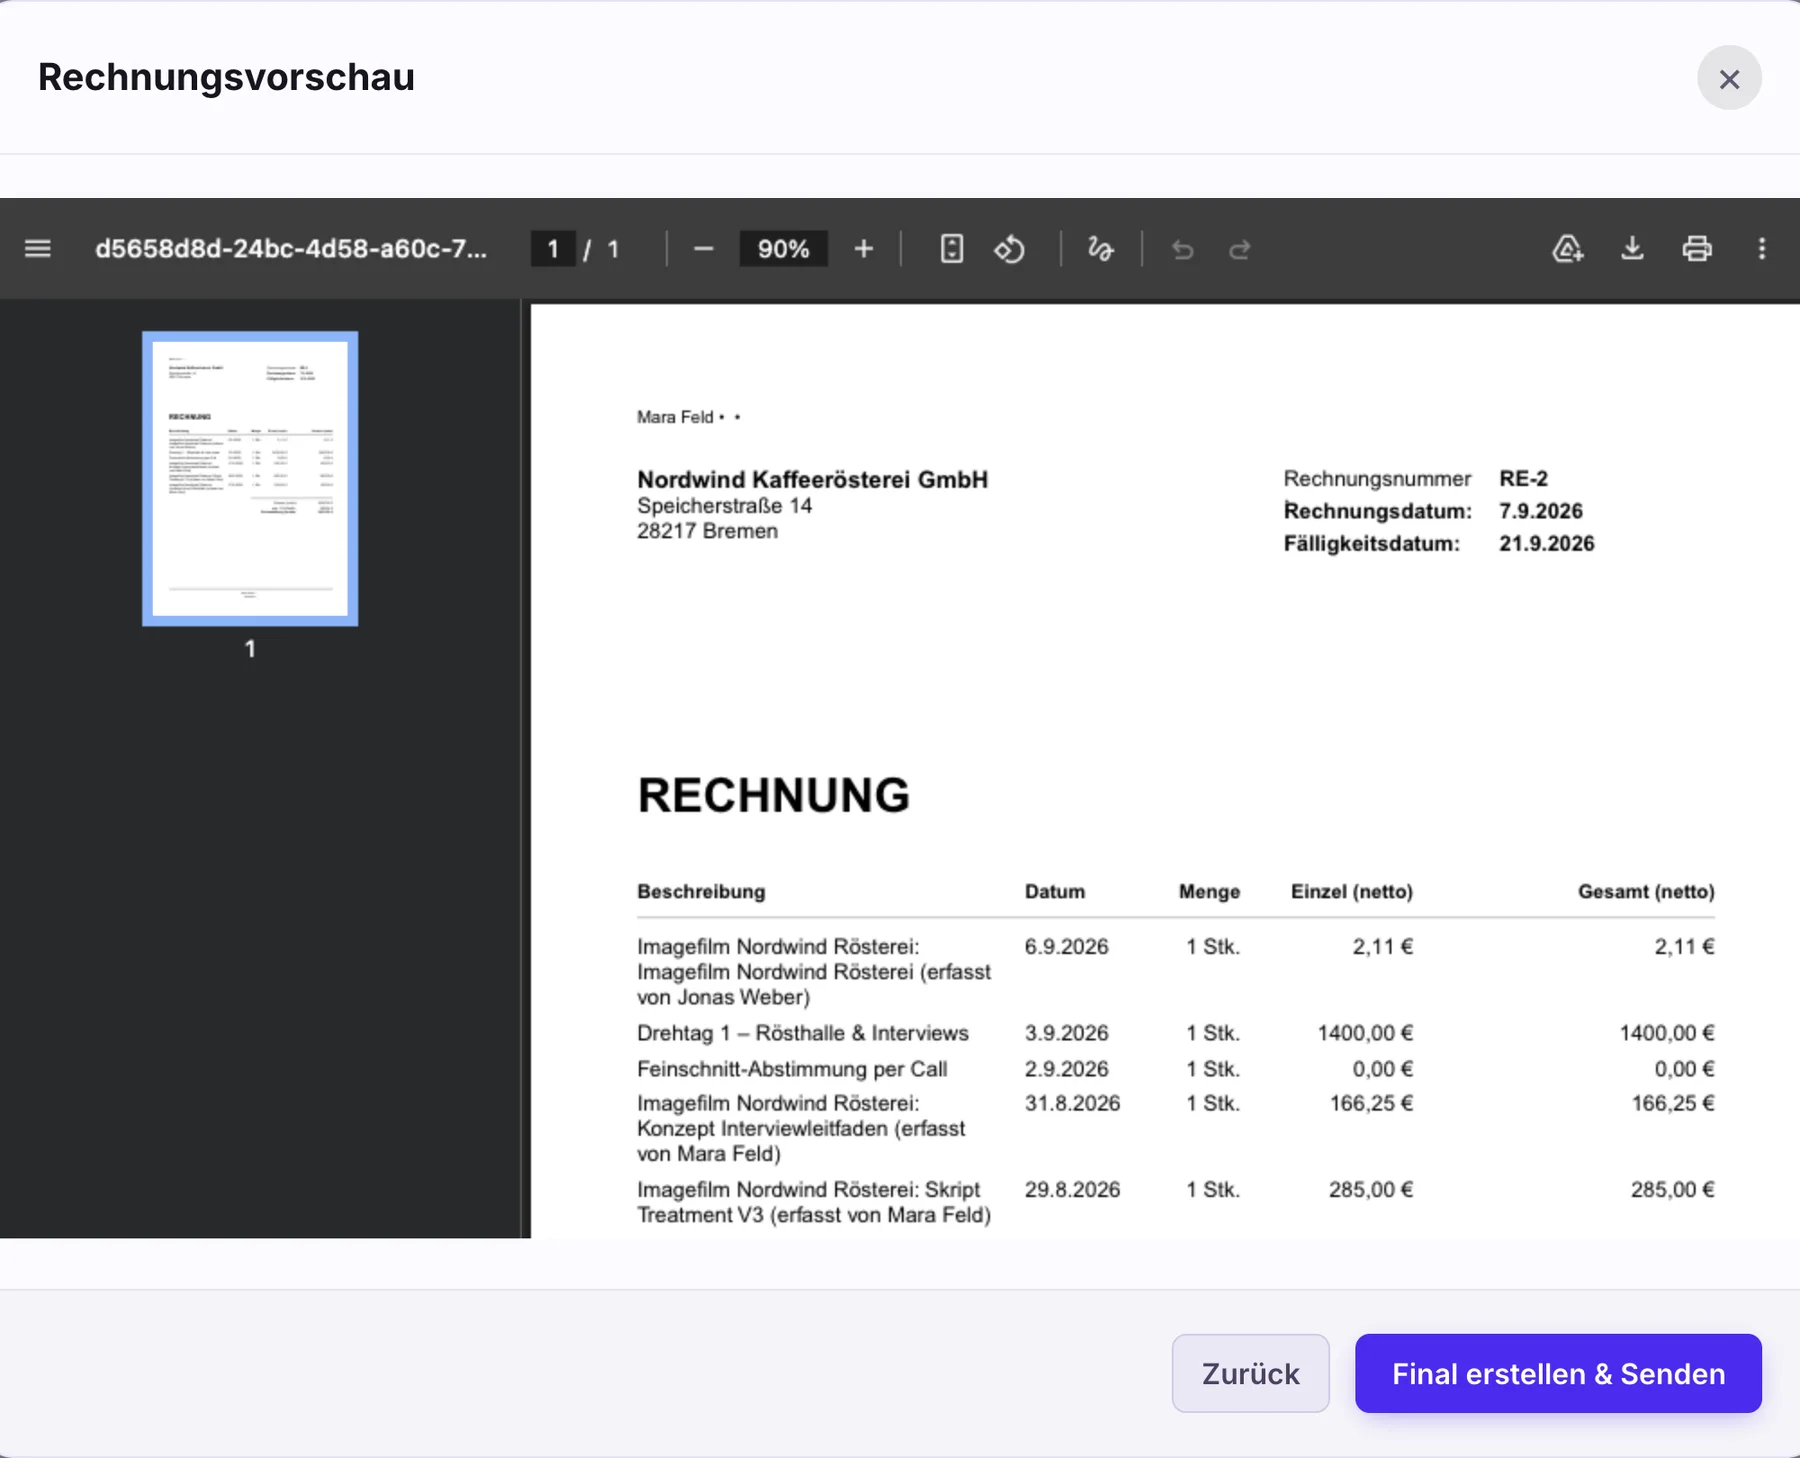
Task: Click the Rechnungsvorschau heading
Action: pyautogui.click(x=226, y=77)
